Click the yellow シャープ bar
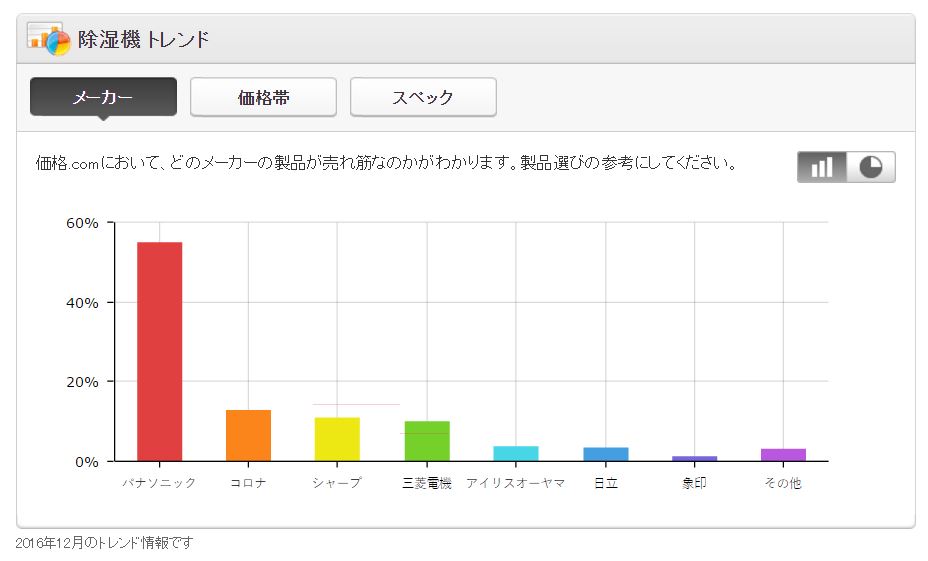Viewport: 928px width, 561px height. 337,439
